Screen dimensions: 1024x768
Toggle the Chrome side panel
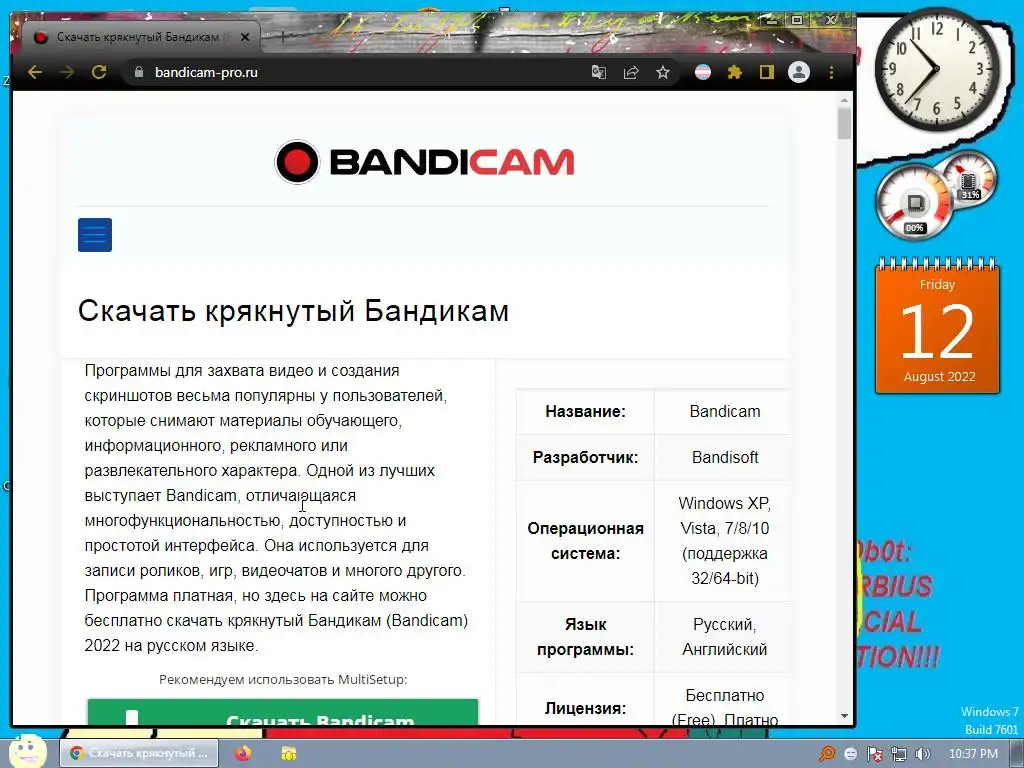pos(767,72)
